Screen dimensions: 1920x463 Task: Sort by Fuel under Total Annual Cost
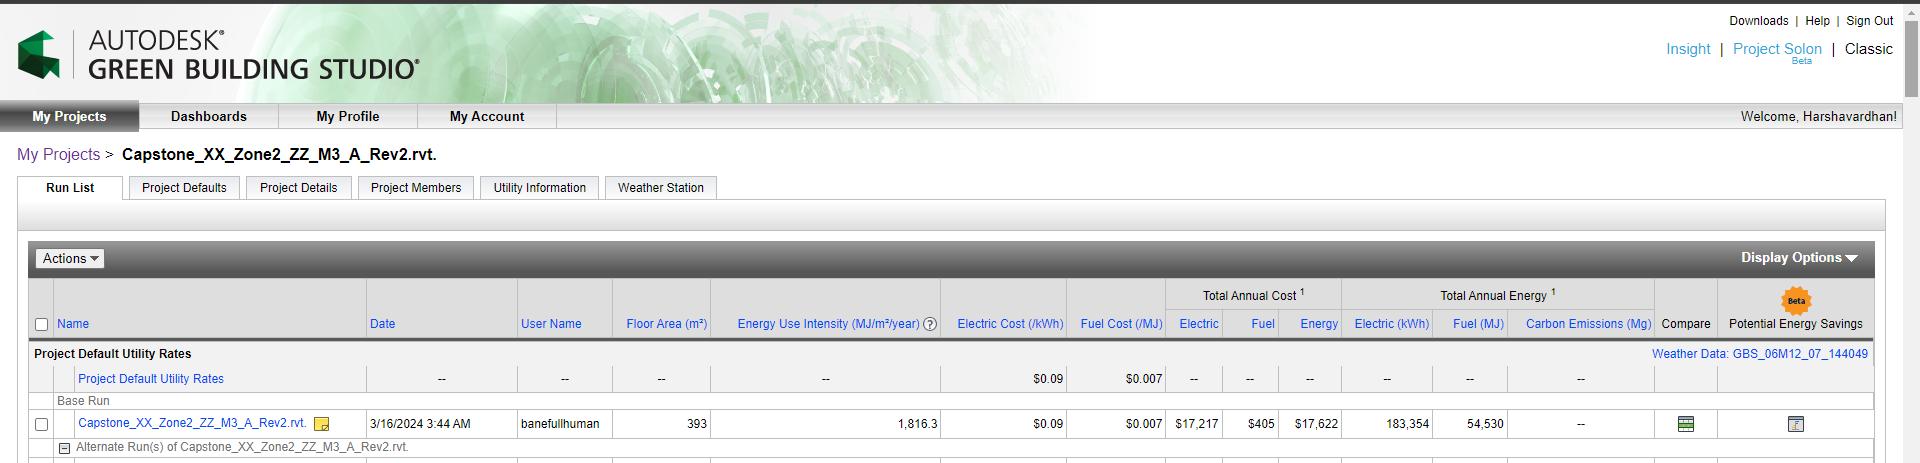coord(1263,324)
